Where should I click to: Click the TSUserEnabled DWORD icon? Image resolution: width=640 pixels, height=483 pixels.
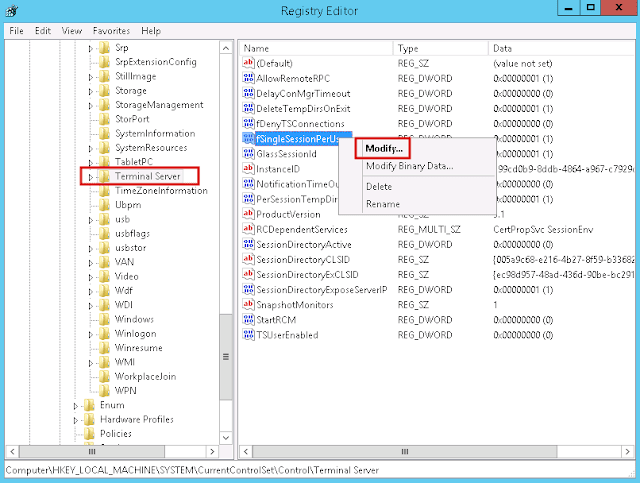pos(248,335)
